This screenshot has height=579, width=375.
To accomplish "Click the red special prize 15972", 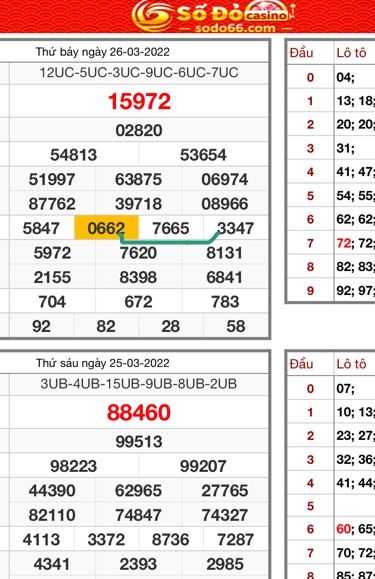I will [139, 101].
